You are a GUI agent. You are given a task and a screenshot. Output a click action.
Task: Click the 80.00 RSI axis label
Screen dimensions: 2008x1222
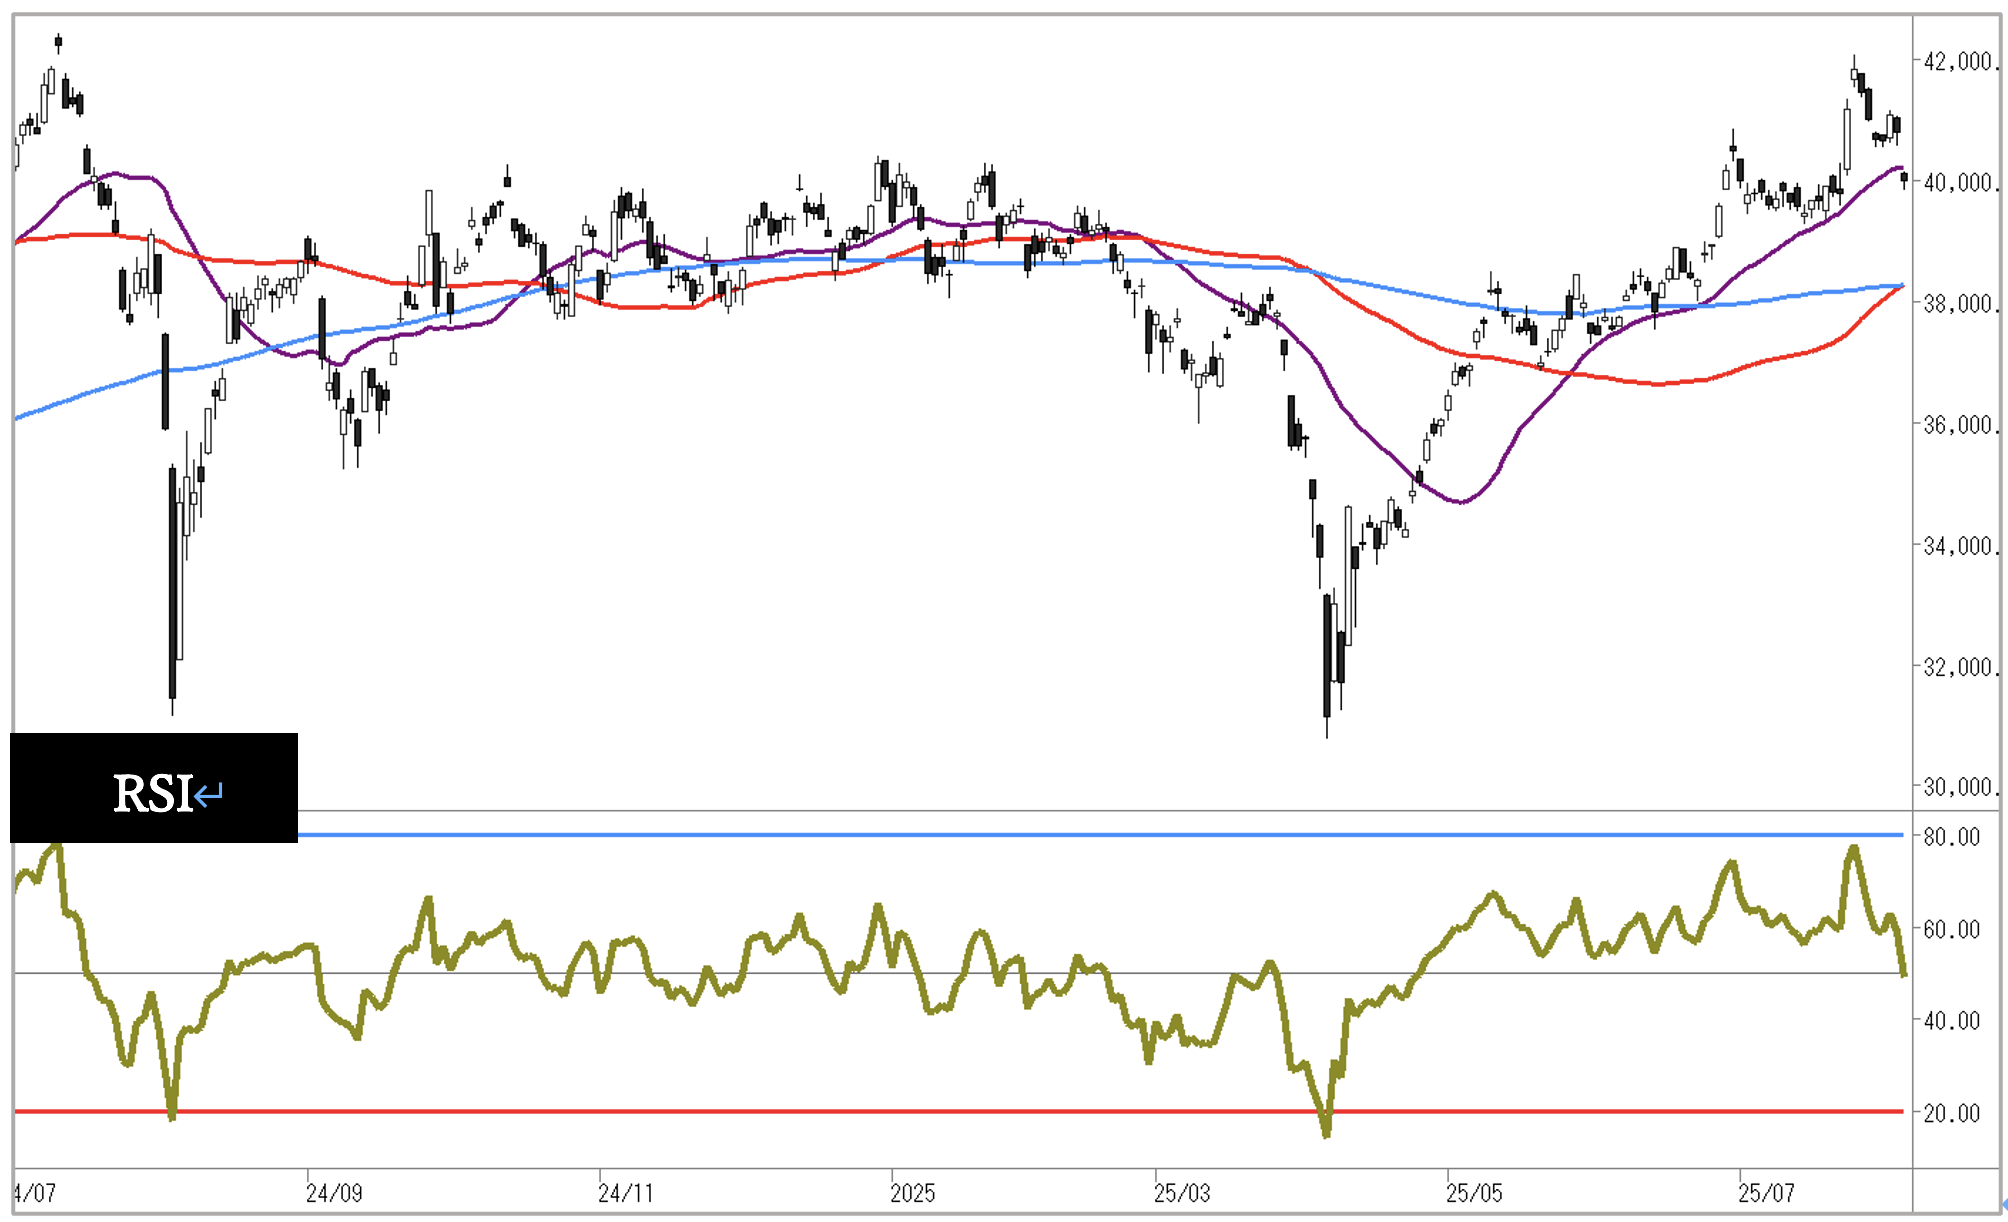(1951, 837)
